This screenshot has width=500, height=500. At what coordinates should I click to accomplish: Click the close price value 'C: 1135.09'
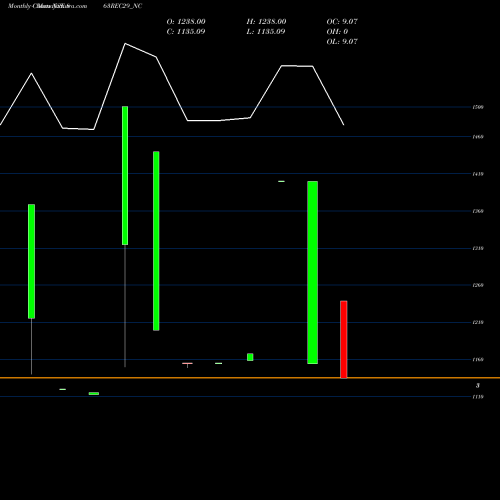[x=186, y=31]
